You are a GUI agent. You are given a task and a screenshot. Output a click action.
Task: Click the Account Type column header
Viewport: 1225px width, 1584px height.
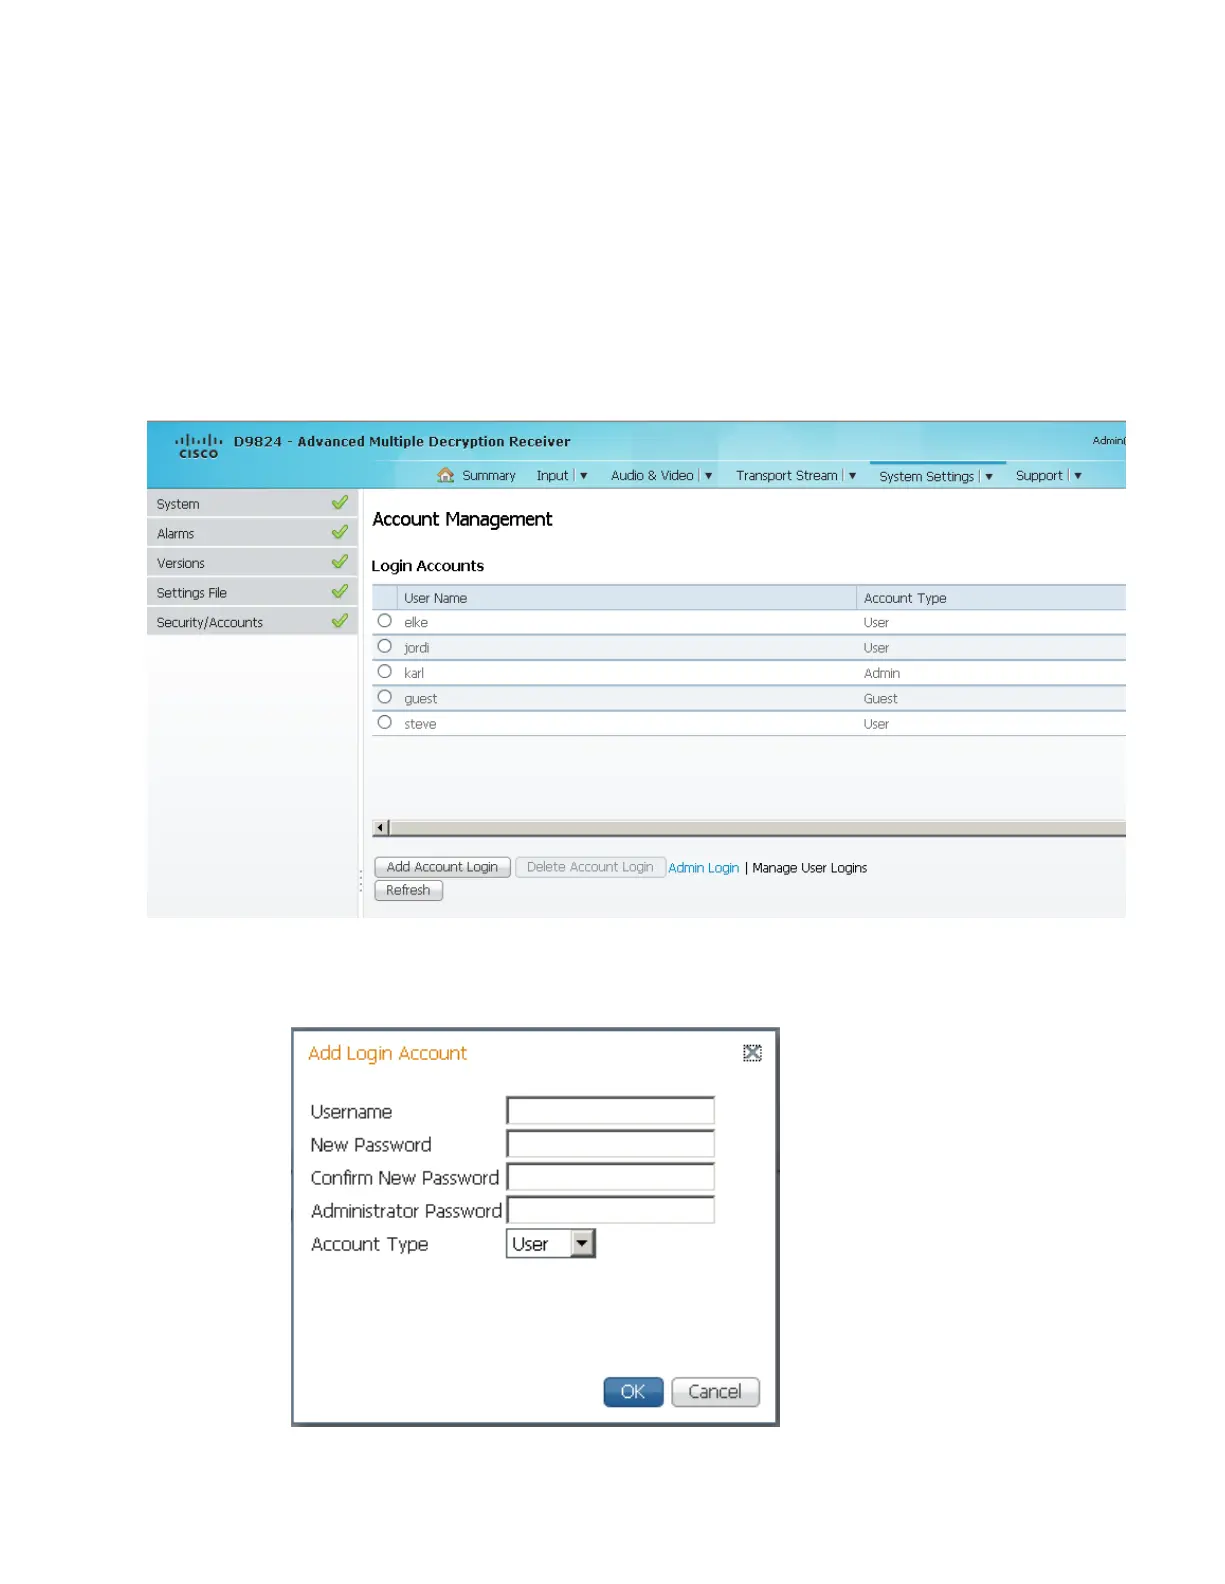[x=992, y=598]
